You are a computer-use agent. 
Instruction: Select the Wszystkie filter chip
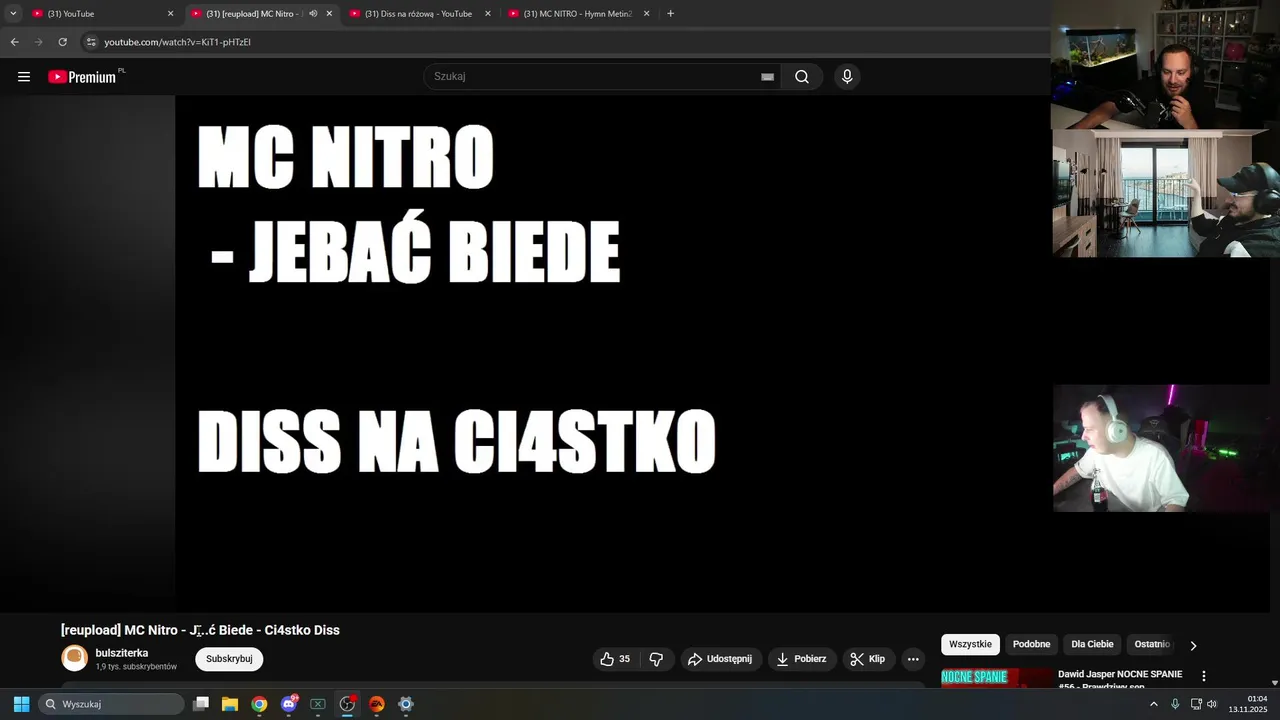pyautogui.click(x=970, y=645)
